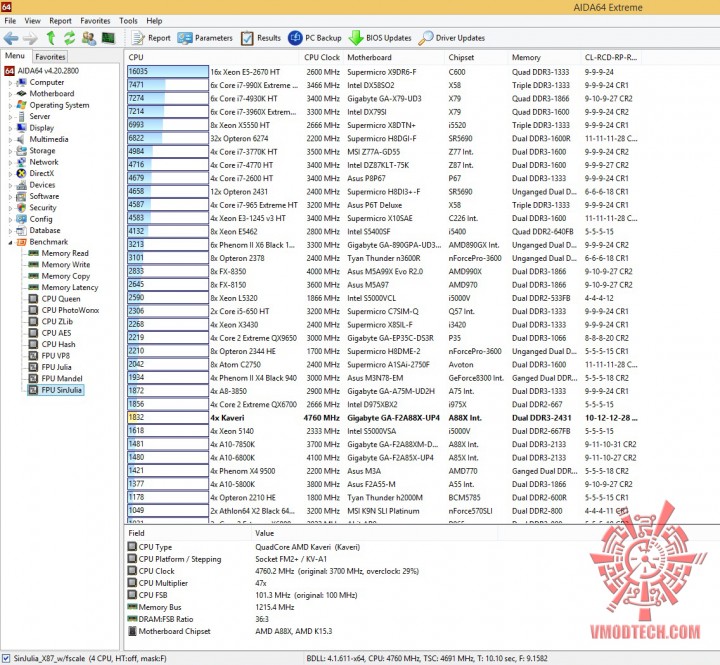
Task: Select the 16x Xeon E5-2670 HT row
Action: coord(382,72)
